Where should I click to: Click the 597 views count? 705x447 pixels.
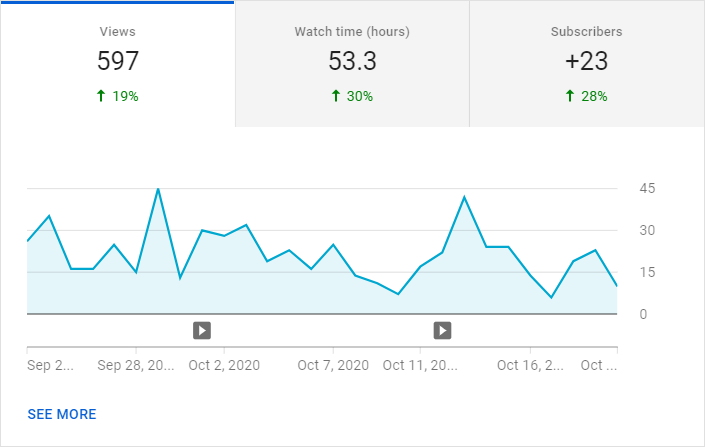click(118, 61)
